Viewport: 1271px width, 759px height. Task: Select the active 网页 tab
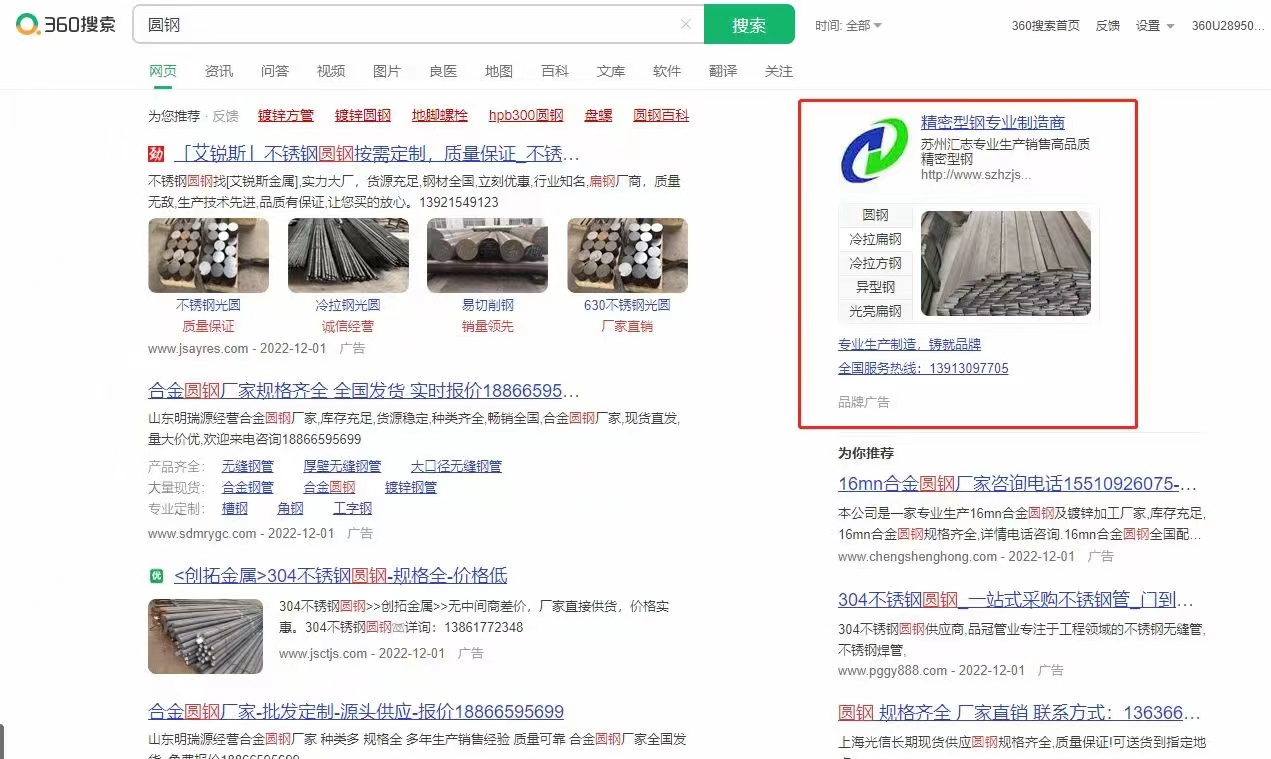[163, 71]
